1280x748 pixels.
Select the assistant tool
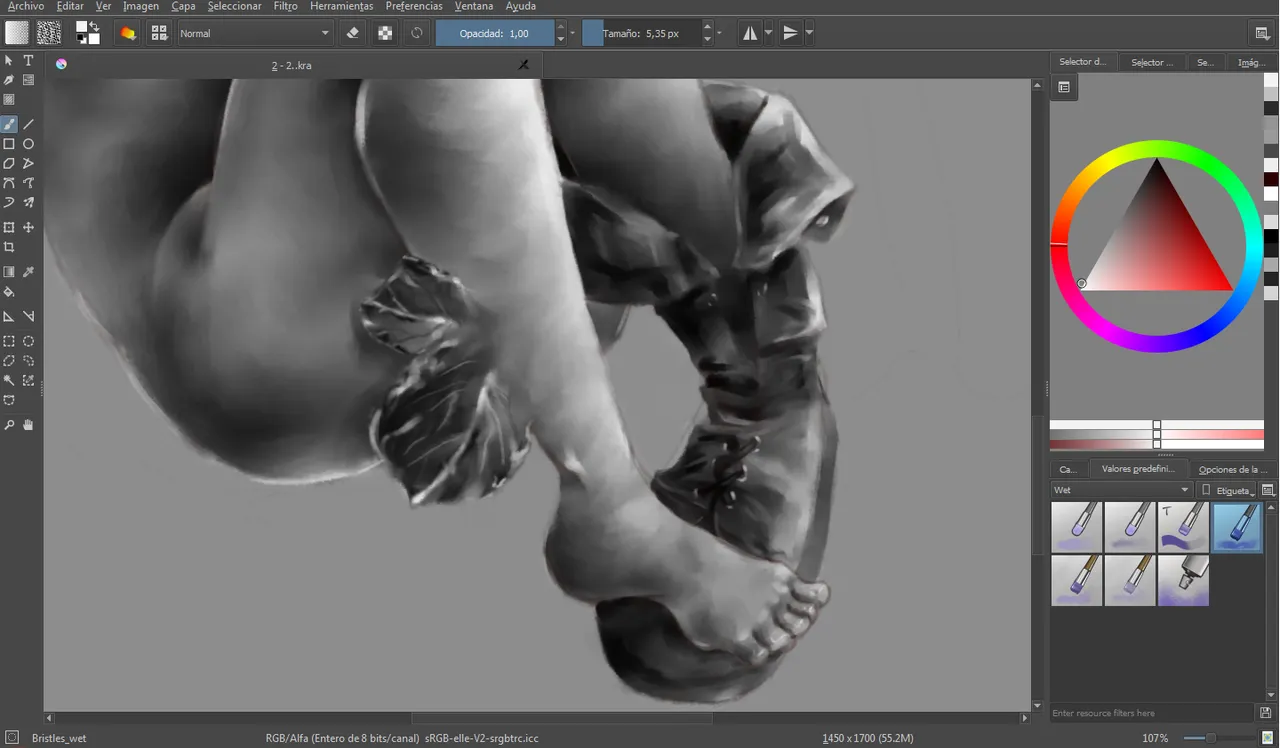pyautogui.click(x=9, y=316)
